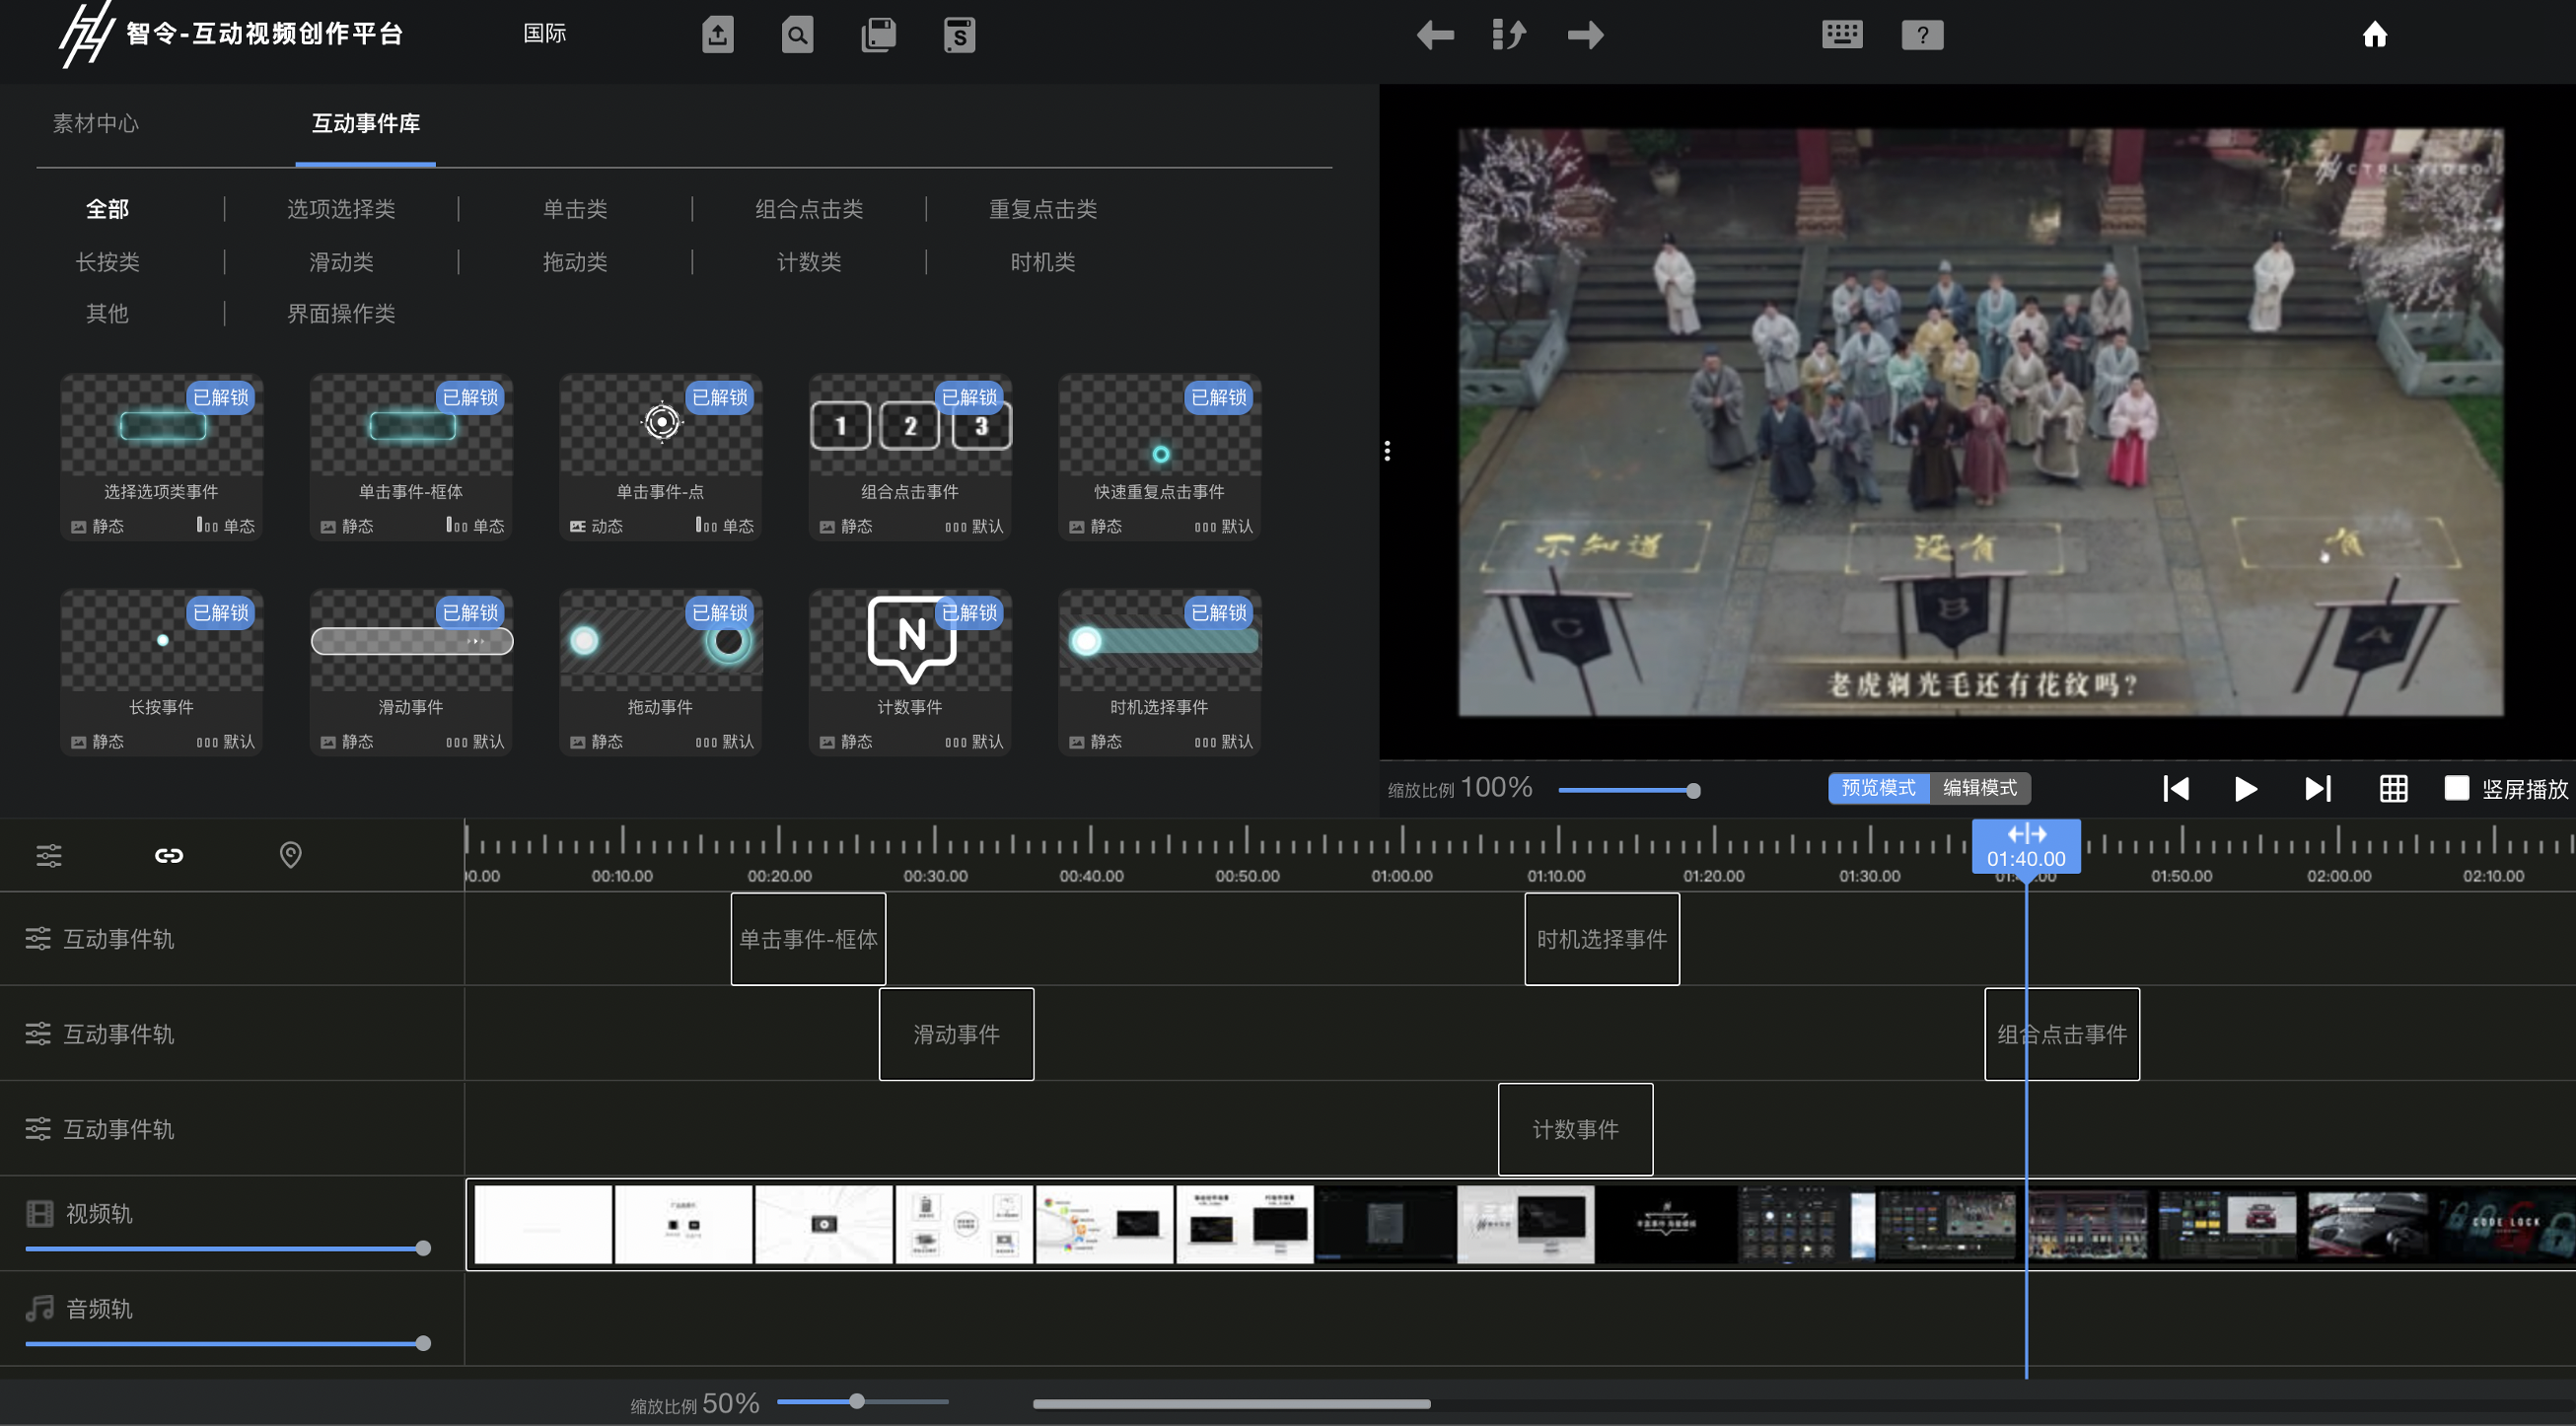Select 单击事件-框体 clip on timeline
The image size is (2576, 1426).
click(x=808, y=939)
